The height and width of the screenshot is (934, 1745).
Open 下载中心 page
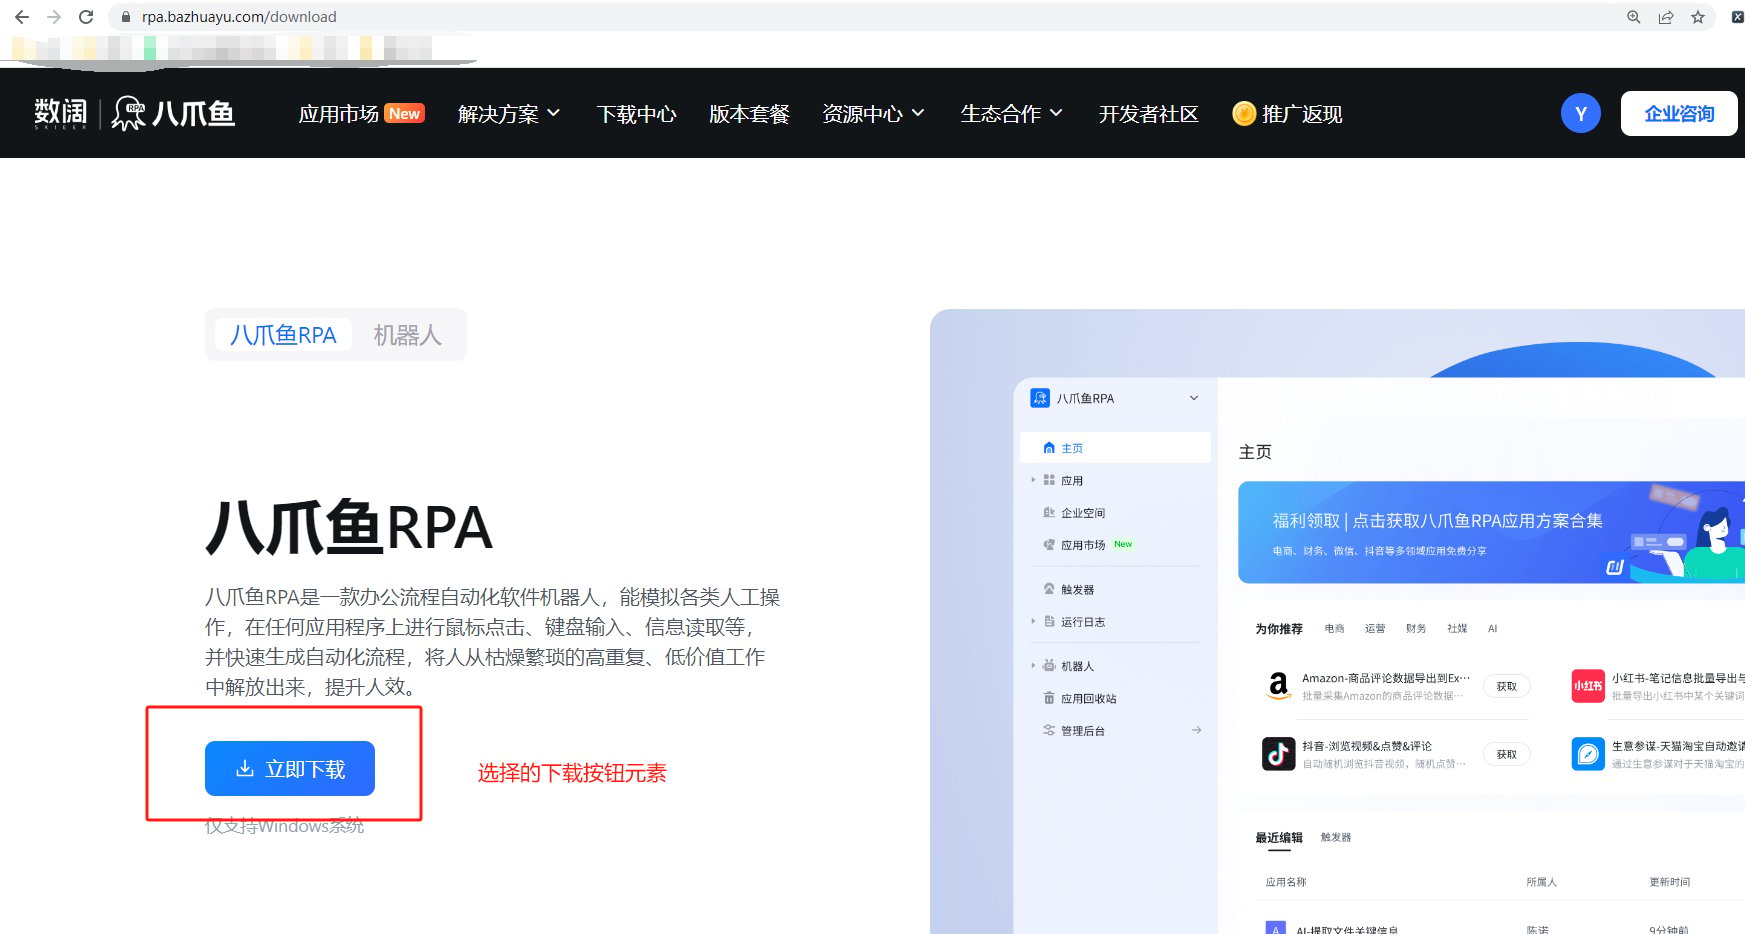point(636,114)
